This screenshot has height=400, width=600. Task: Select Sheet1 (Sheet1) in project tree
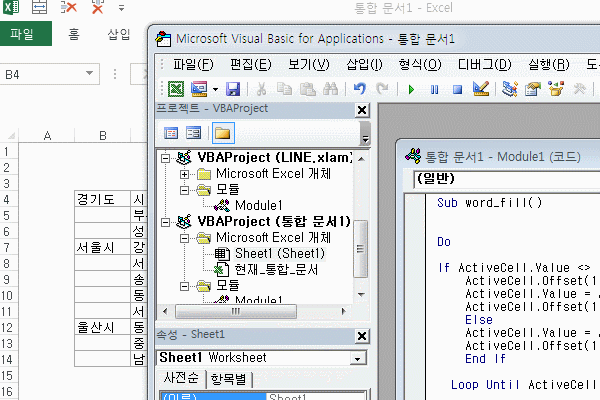coord(280,253)
